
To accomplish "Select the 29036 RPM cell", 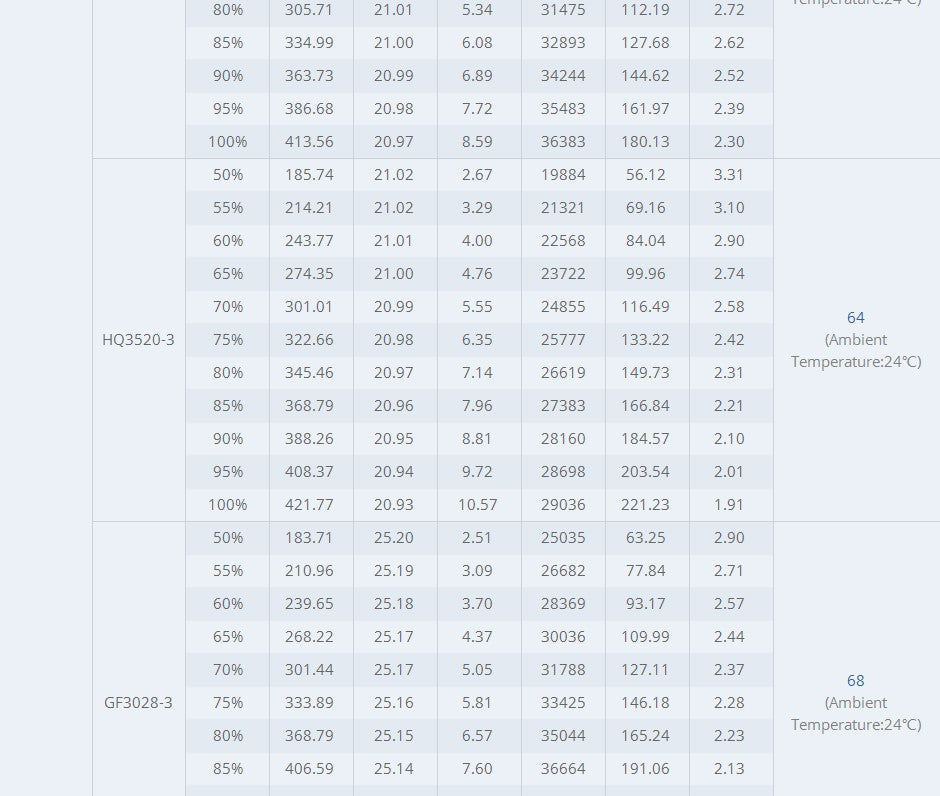I will (563, 505).
